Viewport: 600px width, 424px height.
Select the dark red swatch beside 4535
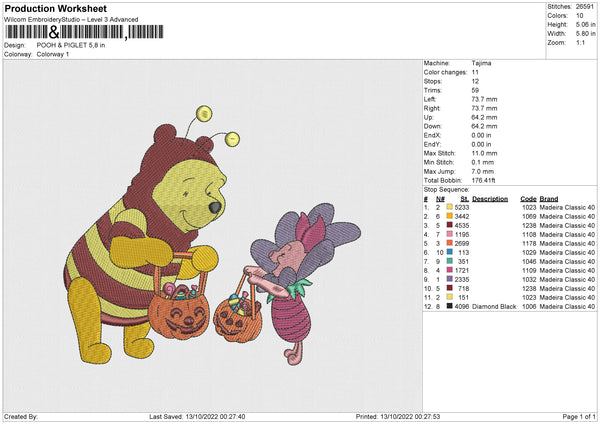450,225
